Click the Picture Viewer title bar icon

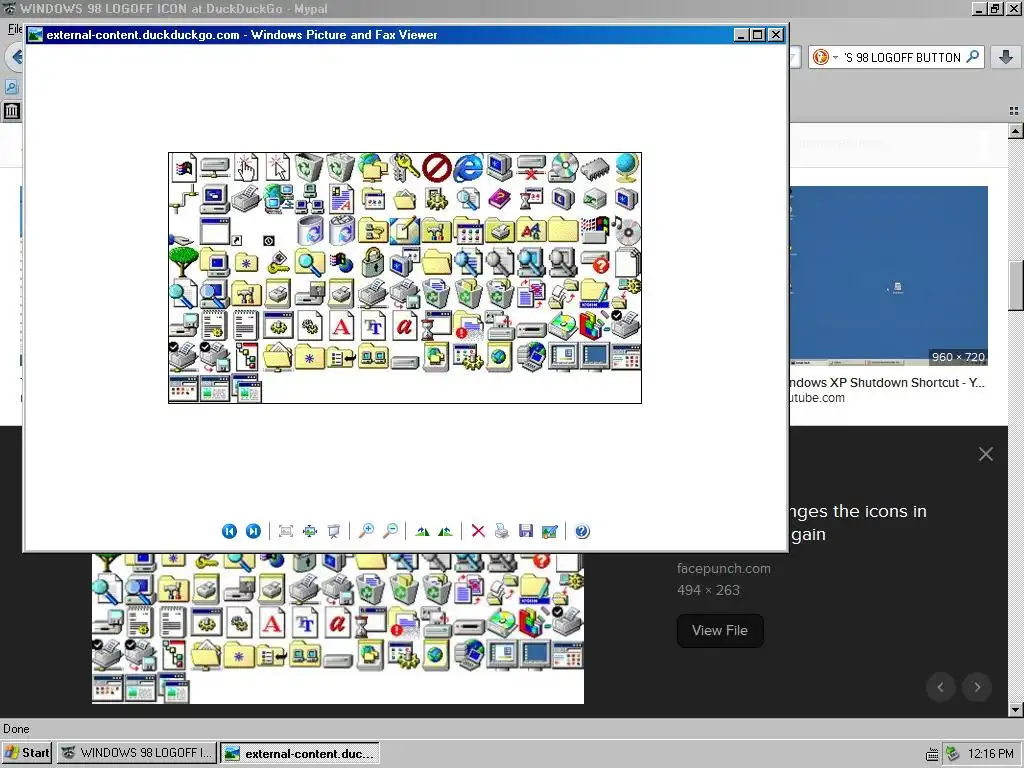(x=35, y=35)
